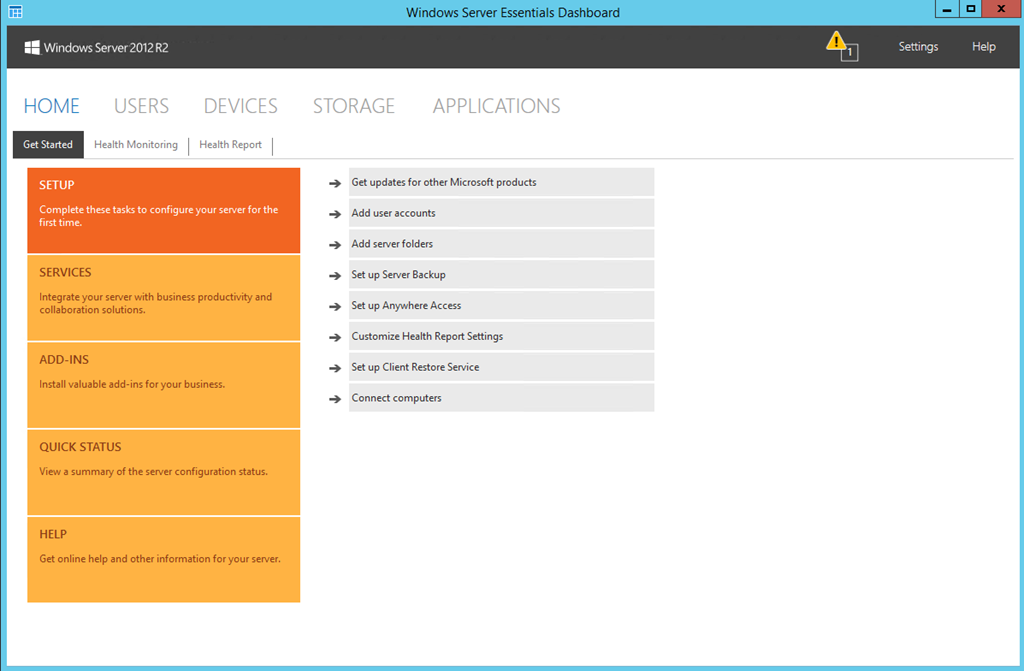1024x671 pixels.
Task: Open Help in the top bar
Action: pos(984,46)
